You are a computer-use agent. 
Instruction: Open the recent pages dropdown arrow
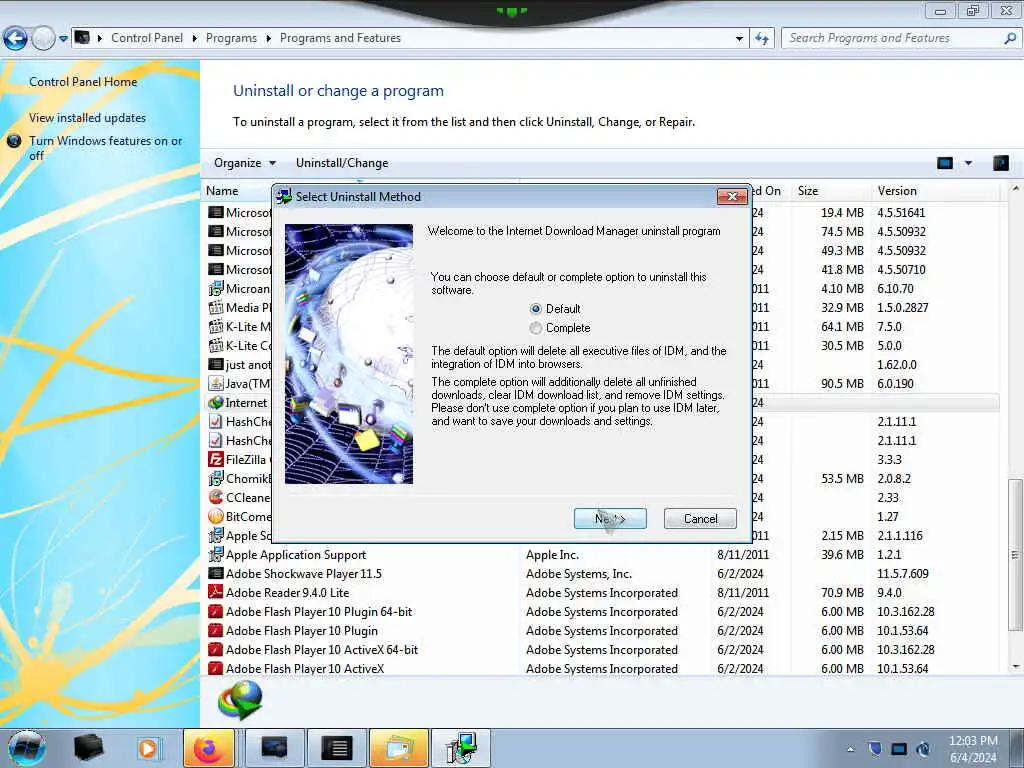63,39
